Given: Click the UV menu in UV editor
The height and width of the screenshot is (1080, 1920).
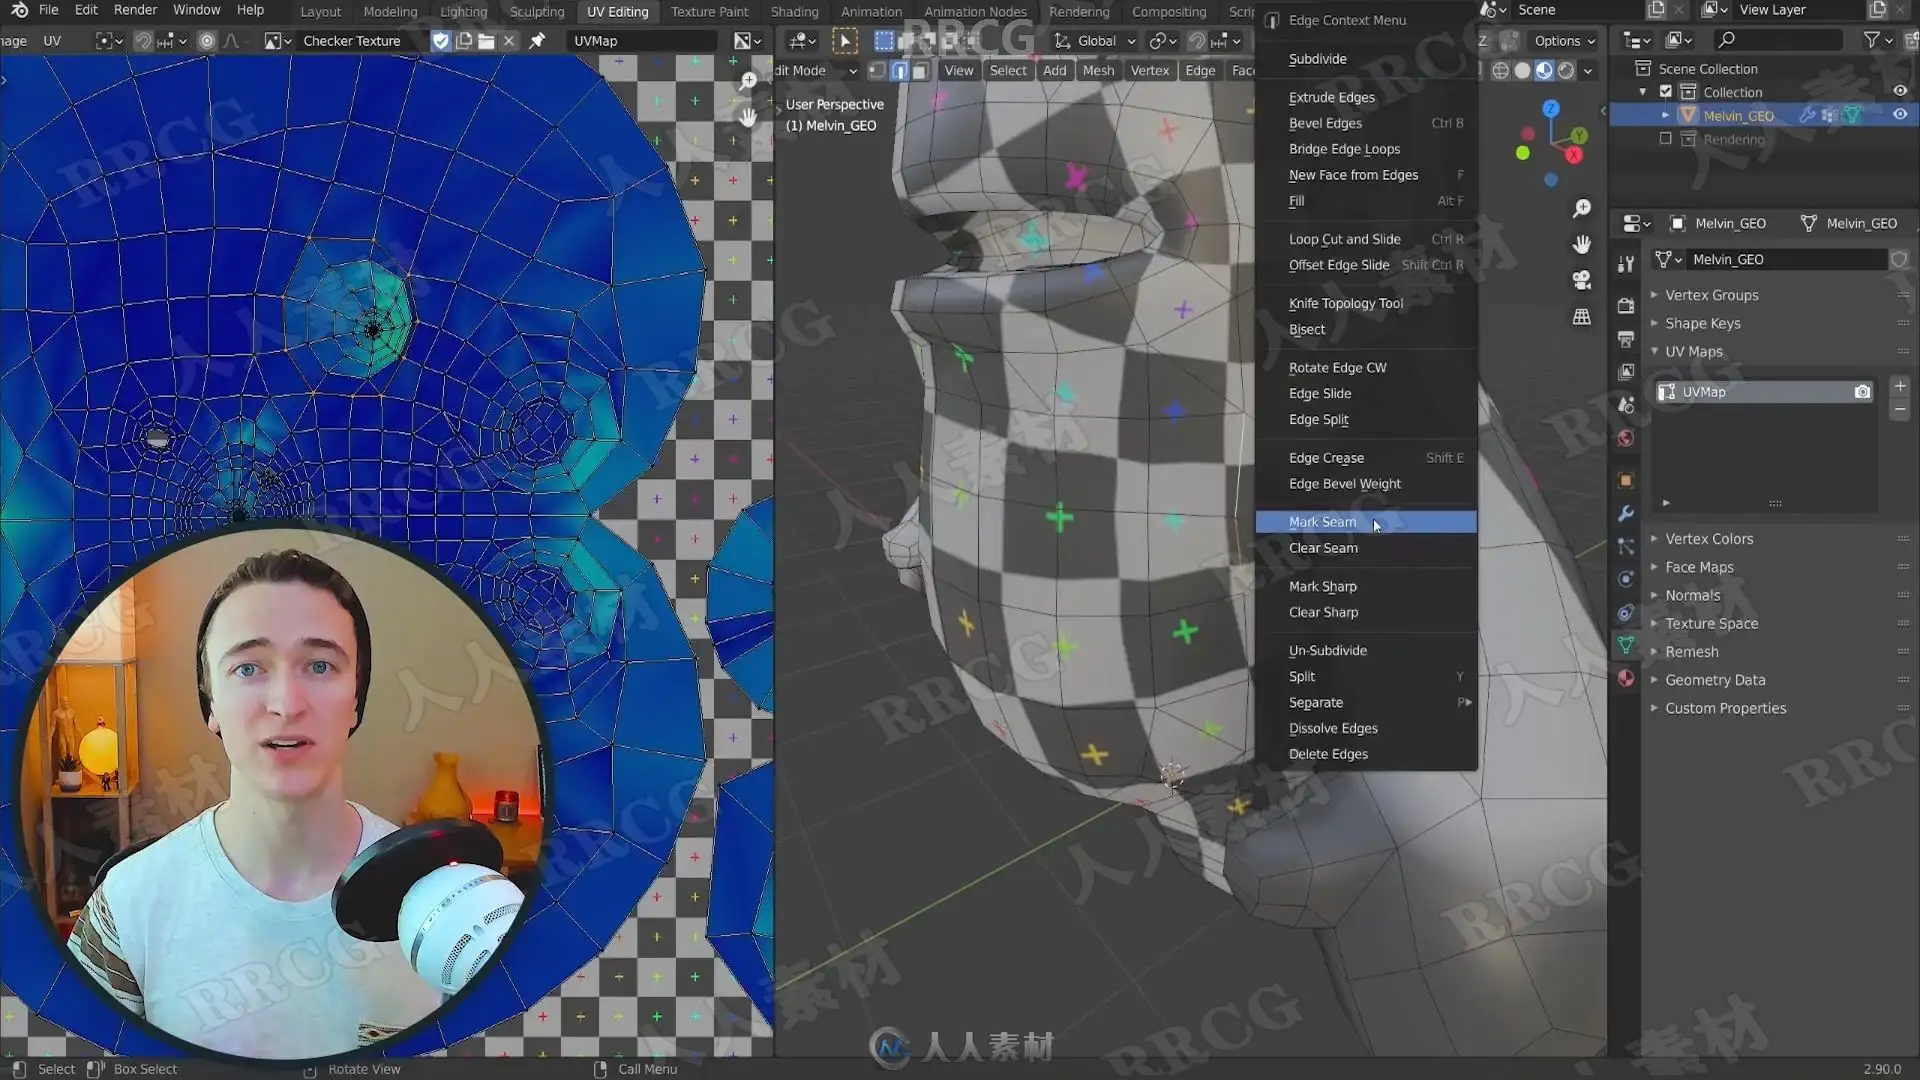Looking at the screenshot, I should pyautogui.click(x=52, y=41).
